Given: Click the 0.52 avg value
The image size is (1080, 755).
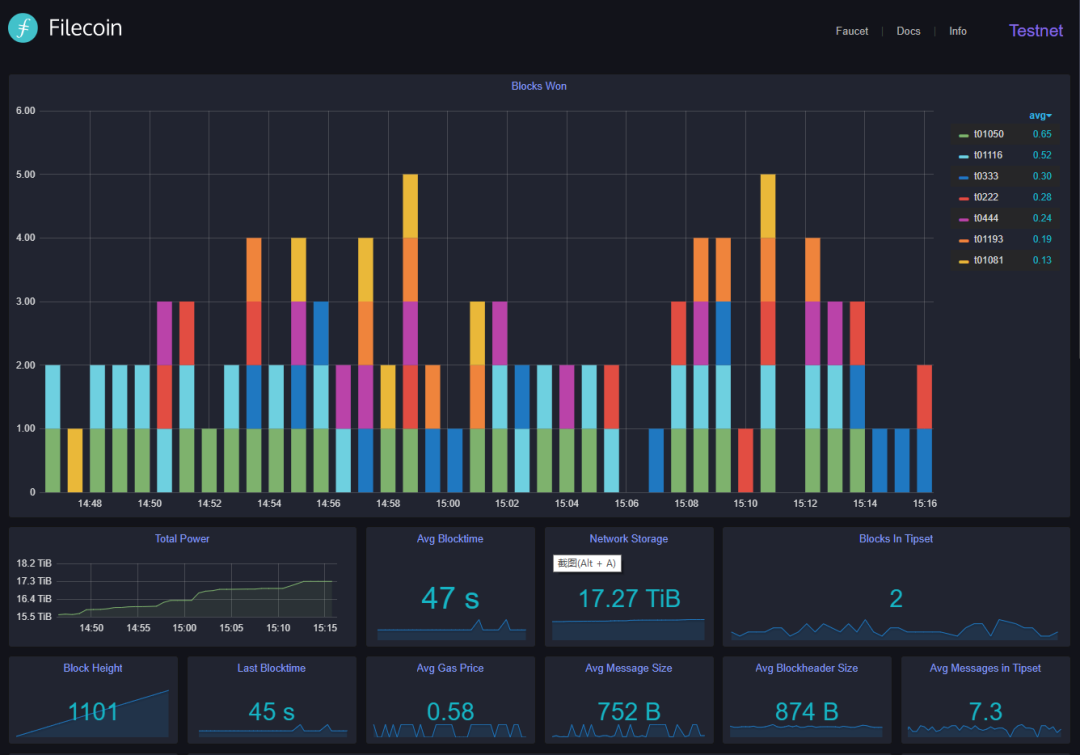Looking at the screenshot, I should [1041, 155].
